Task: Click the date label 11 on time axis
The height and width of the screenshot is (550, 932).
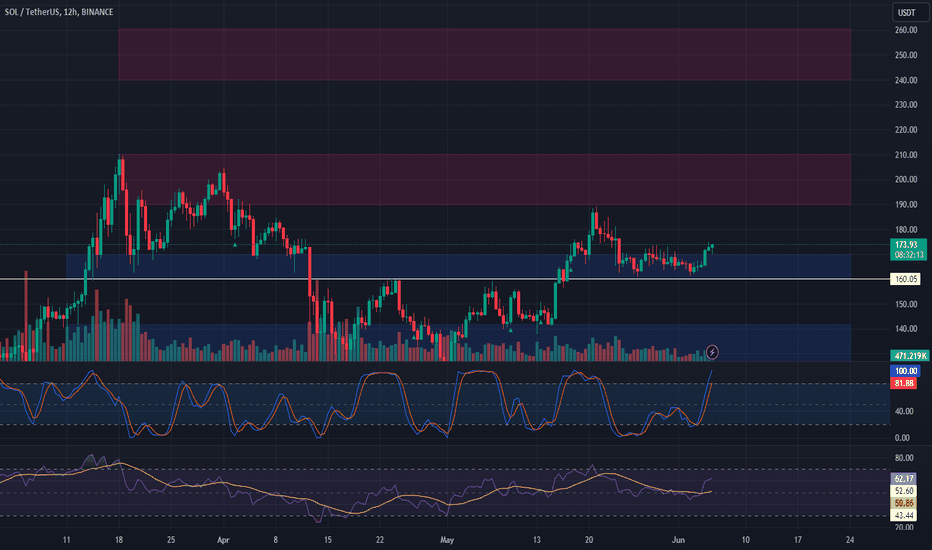Action: click(x=66, y=540)
